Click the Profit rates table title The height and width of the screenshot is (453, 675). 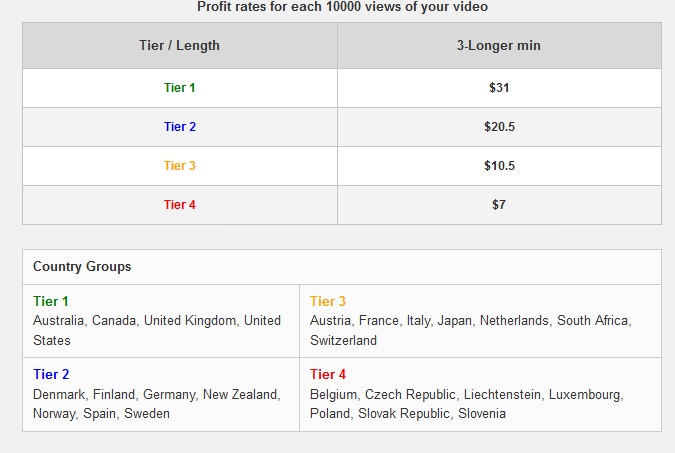[342, 7]
